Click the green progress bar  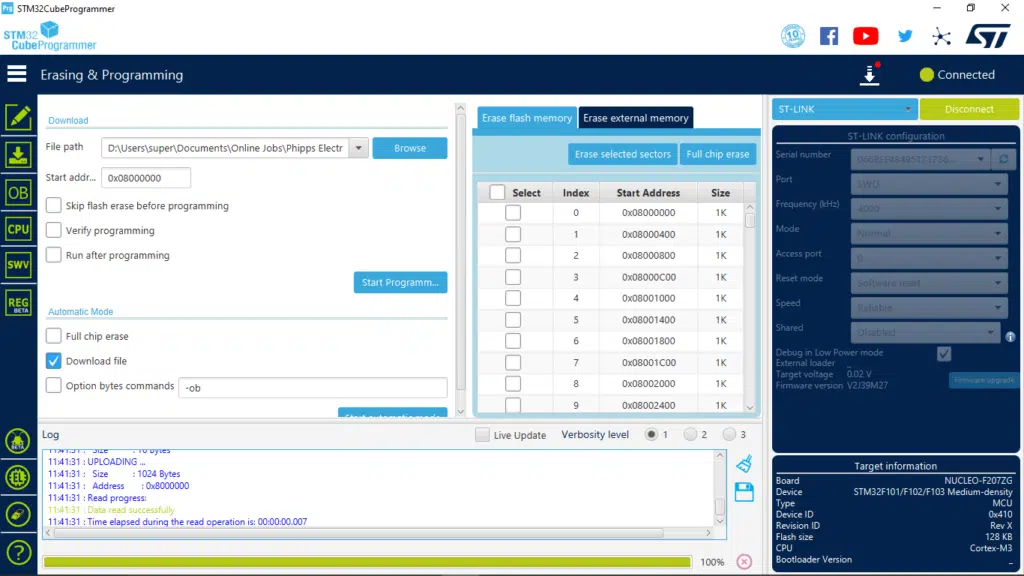point(367,562)
